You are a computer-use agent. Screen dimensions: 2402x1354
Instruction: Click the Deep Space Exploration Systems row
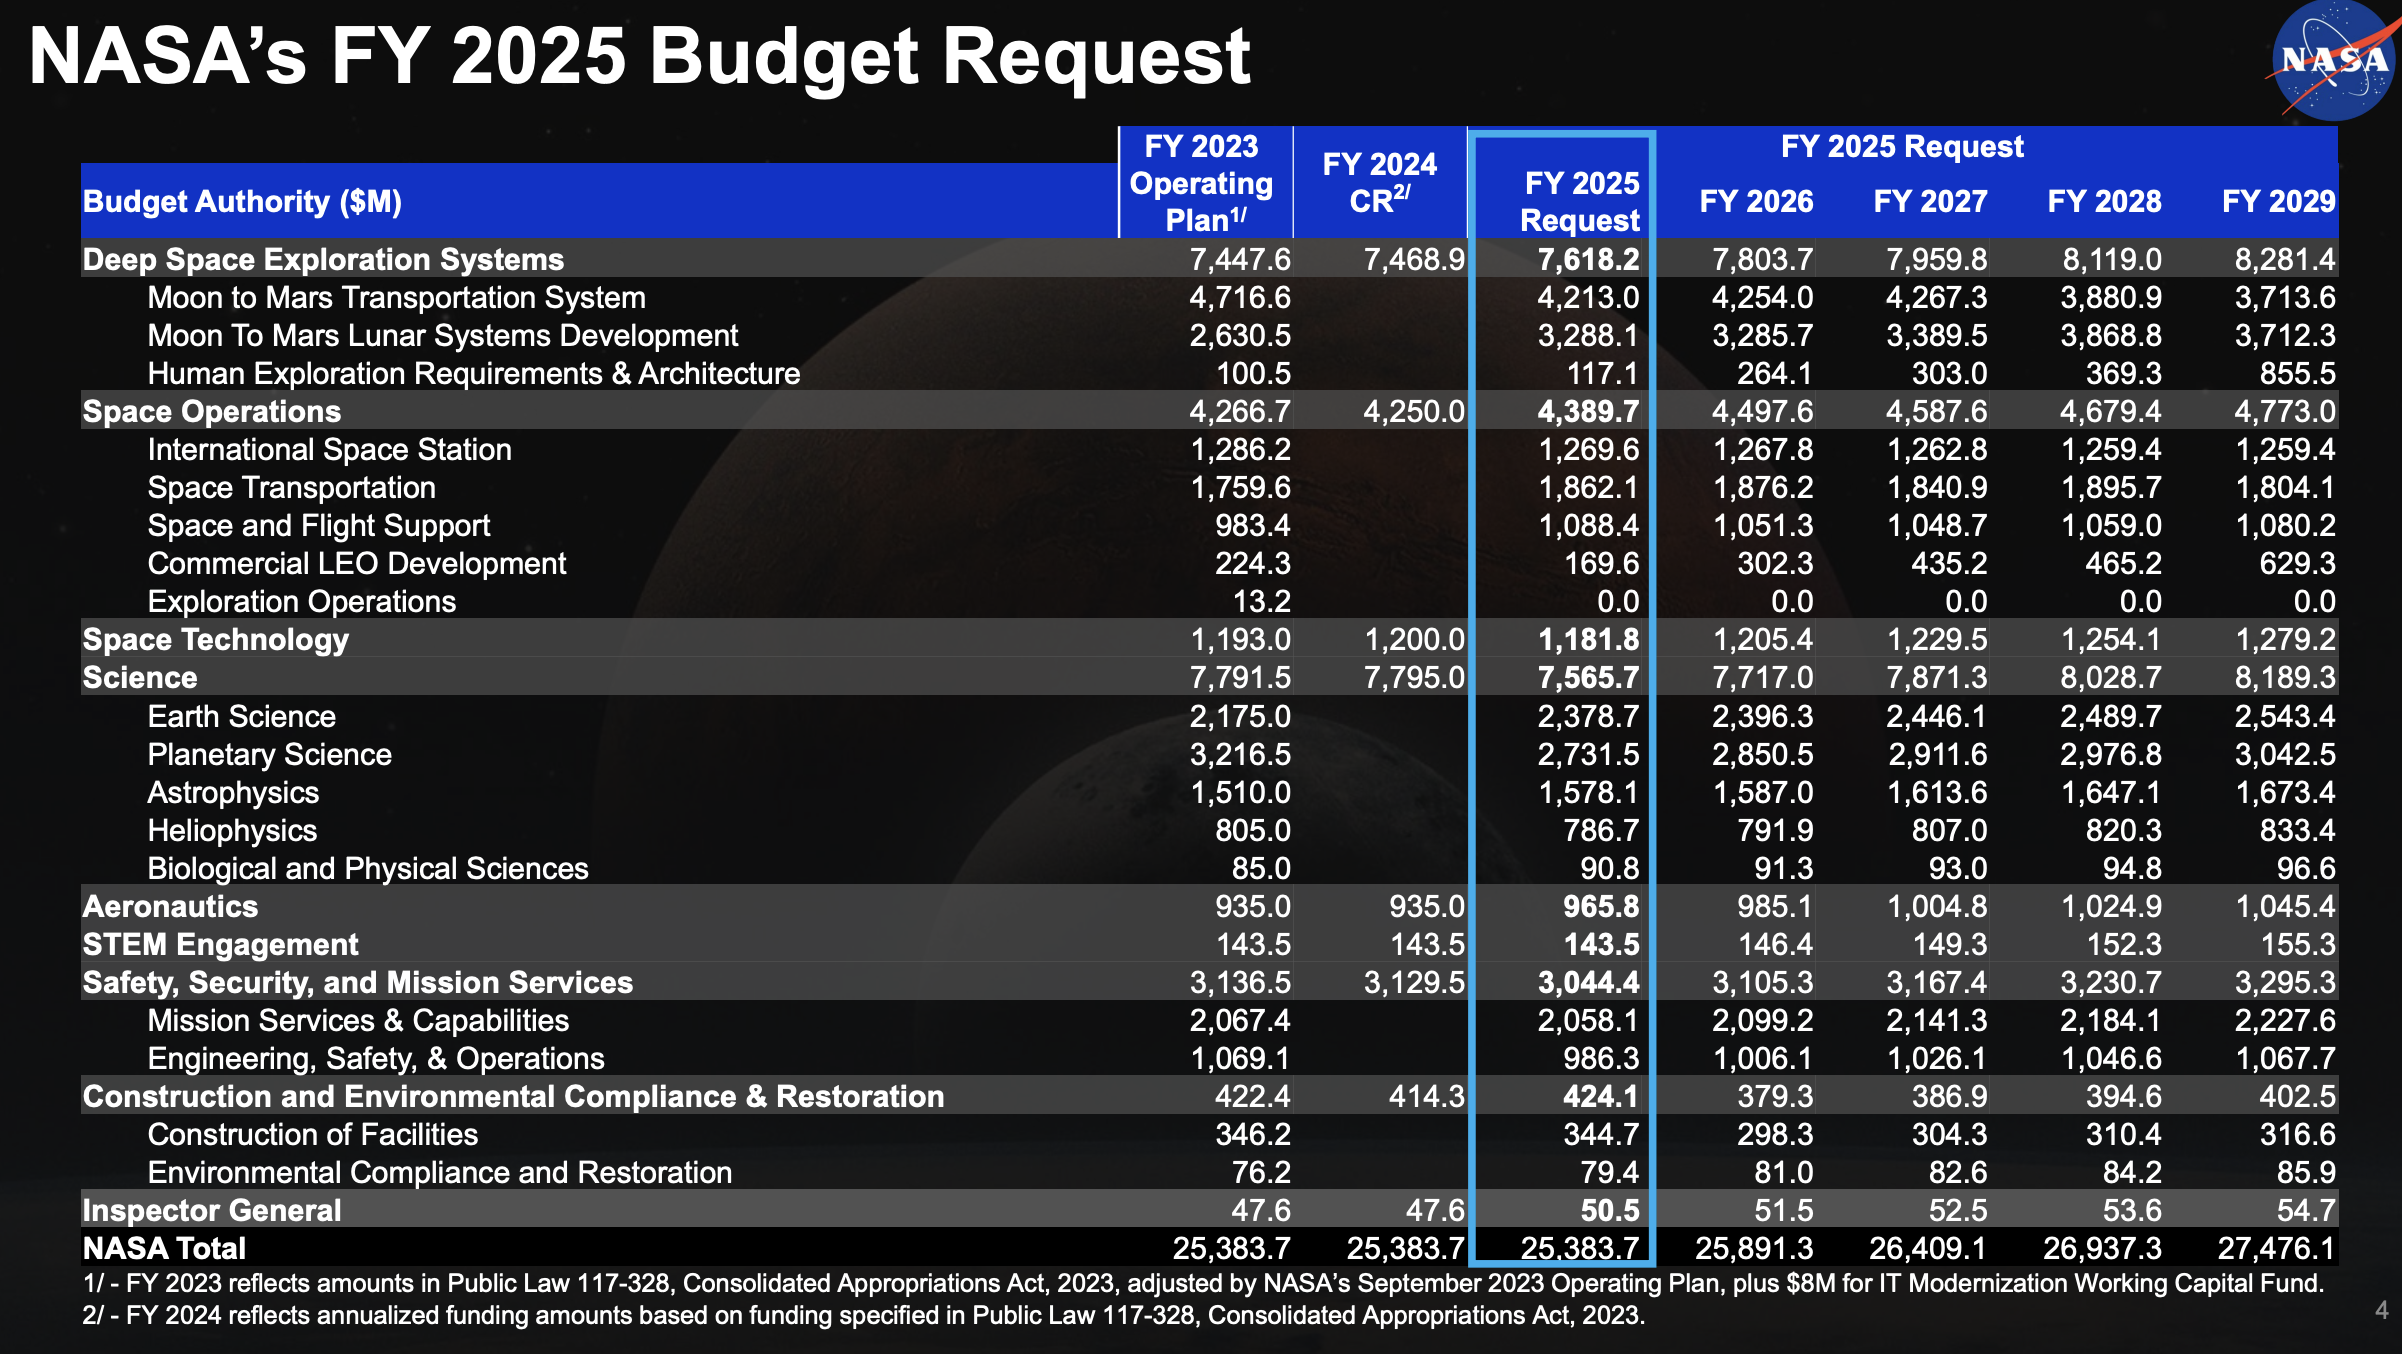click(322, 259)
